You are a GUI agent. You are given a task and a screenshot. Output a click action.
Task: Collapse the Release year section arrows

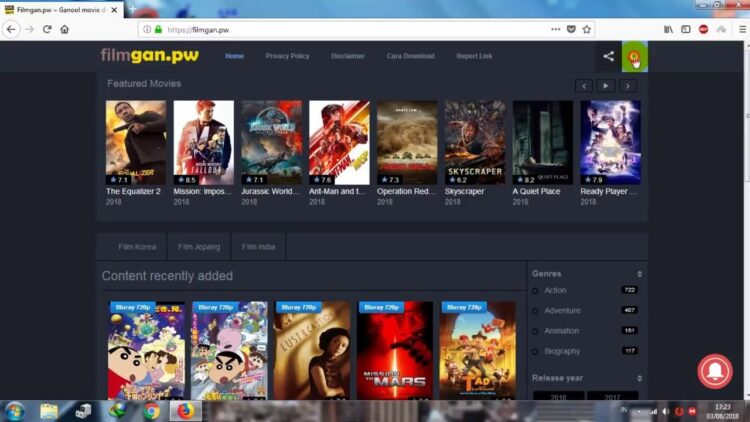[x=640, y=378]
